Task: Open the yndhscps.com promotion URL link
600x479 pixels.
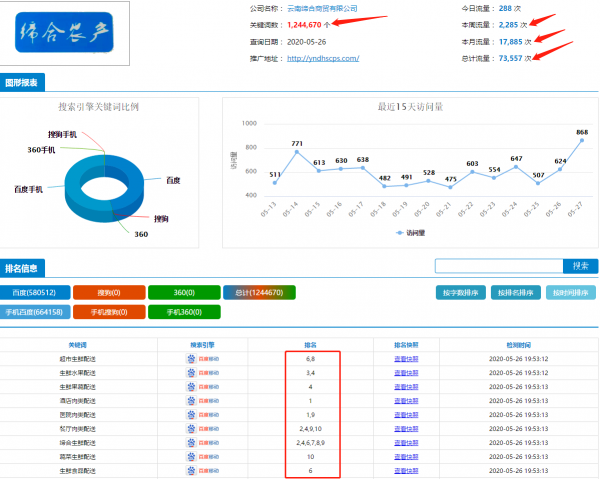Action: tap(323, 58)
